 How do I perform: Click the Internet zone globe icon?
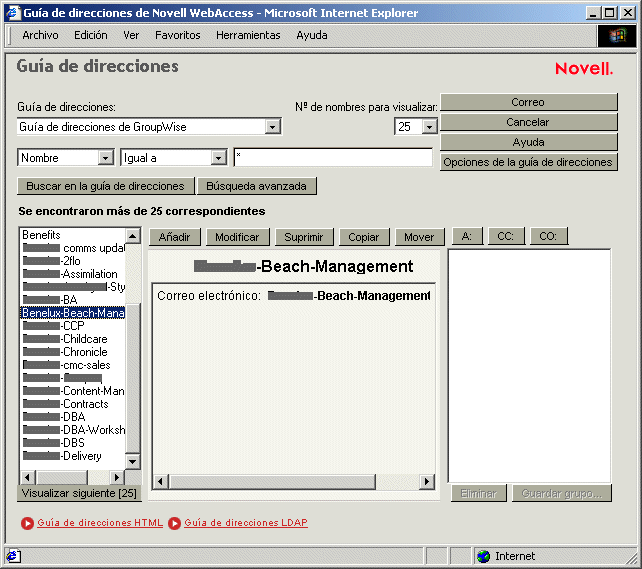pos(484,556)
